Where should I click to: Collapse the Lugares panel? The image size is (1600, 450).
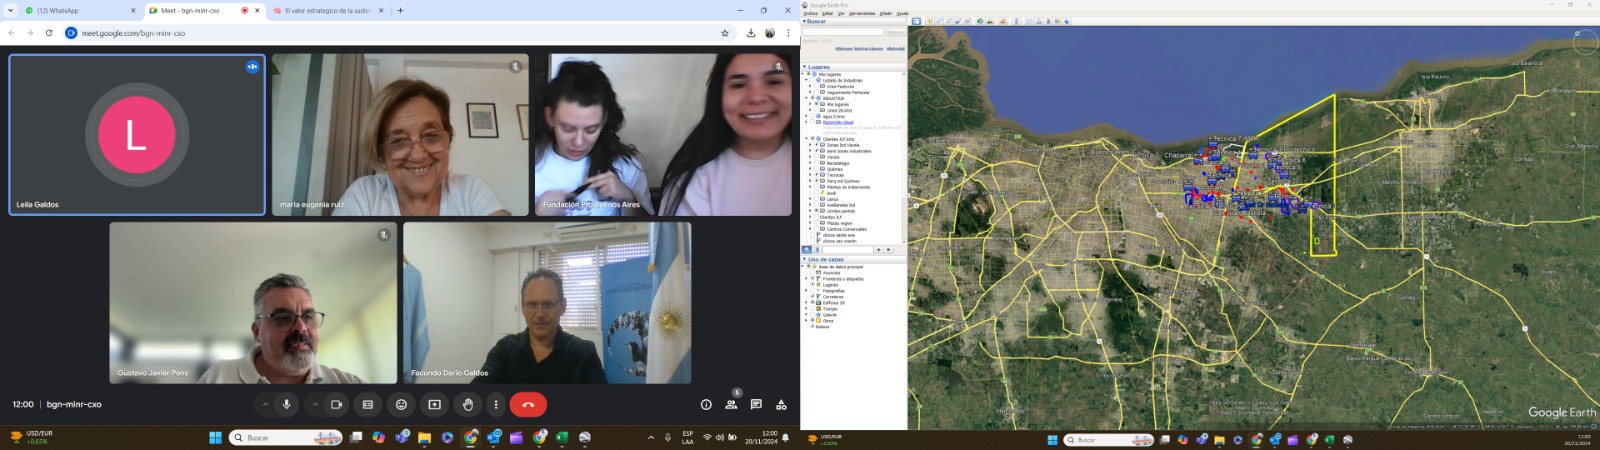click(805, 67)
